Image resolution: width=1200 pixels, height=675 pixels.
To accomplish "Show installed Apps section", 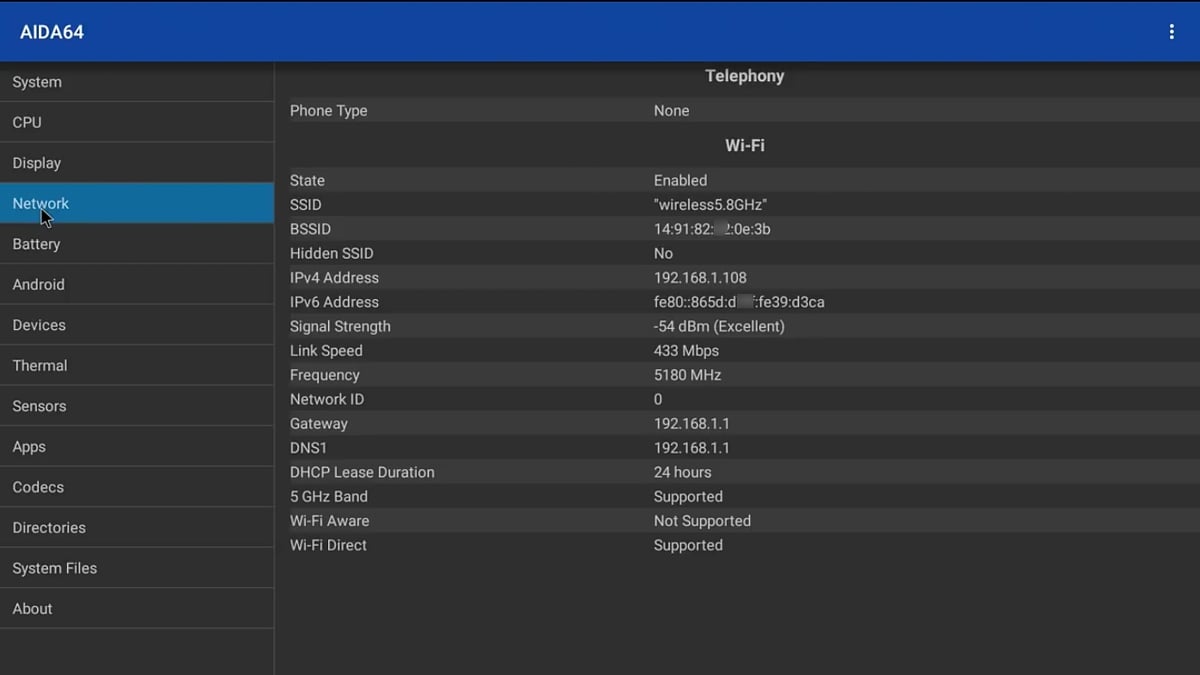I will click(x=137, y=446).
